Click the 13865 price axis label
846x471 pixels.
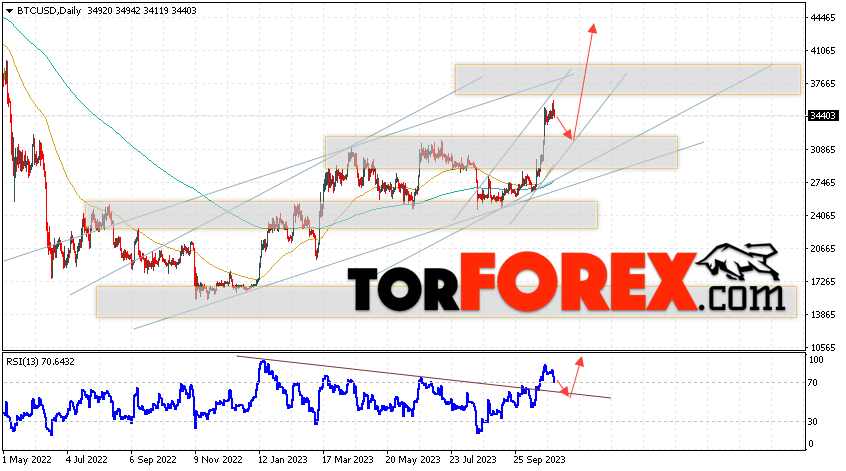coord(823,315)
